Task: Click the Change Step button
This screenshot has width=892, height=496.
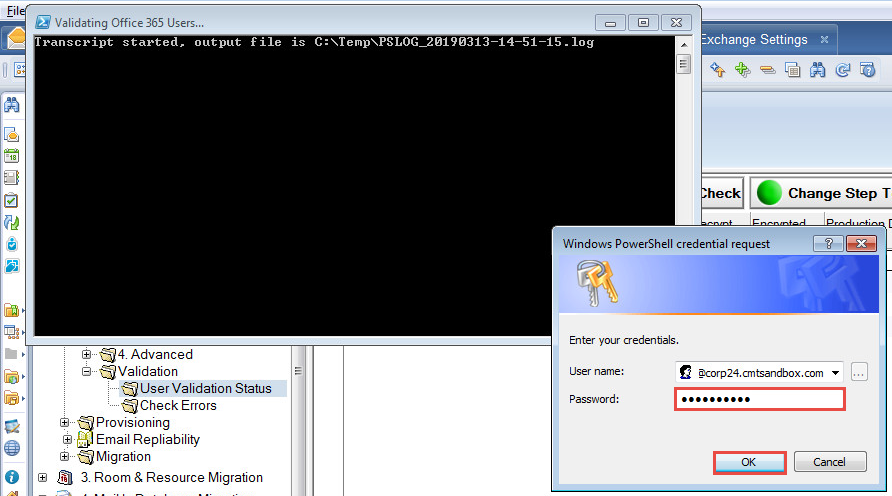Action: (822, 193)
